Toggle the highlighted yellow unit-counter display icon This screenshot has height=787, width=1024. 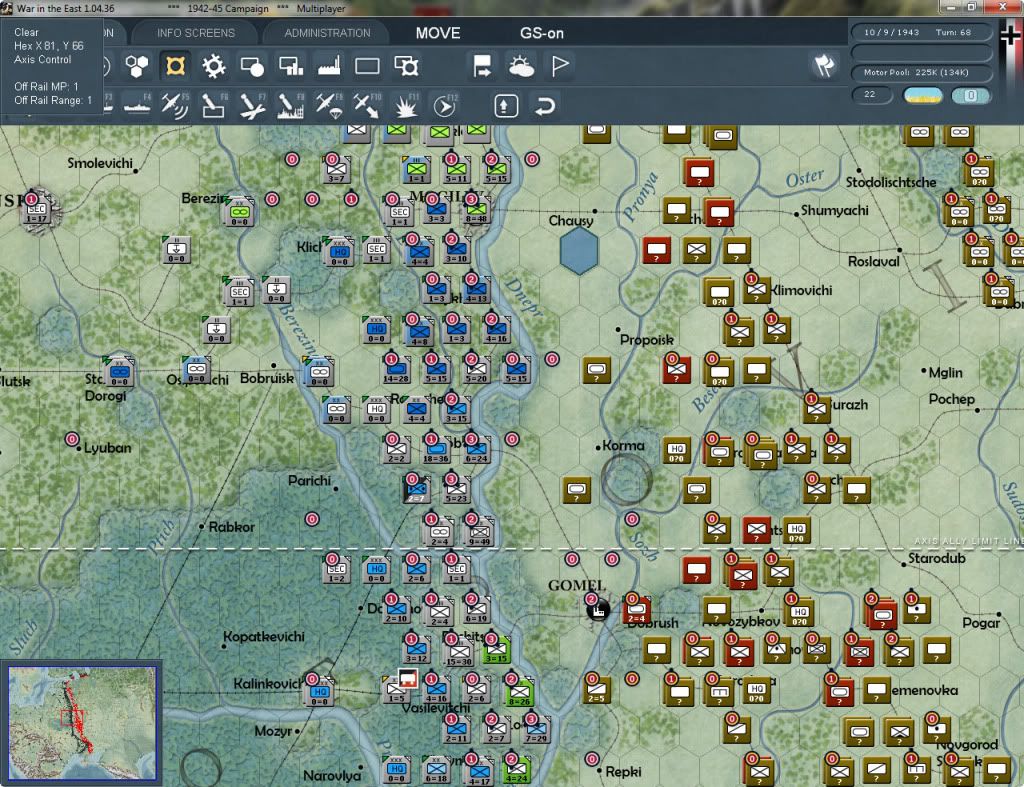(x=175, y=66)
